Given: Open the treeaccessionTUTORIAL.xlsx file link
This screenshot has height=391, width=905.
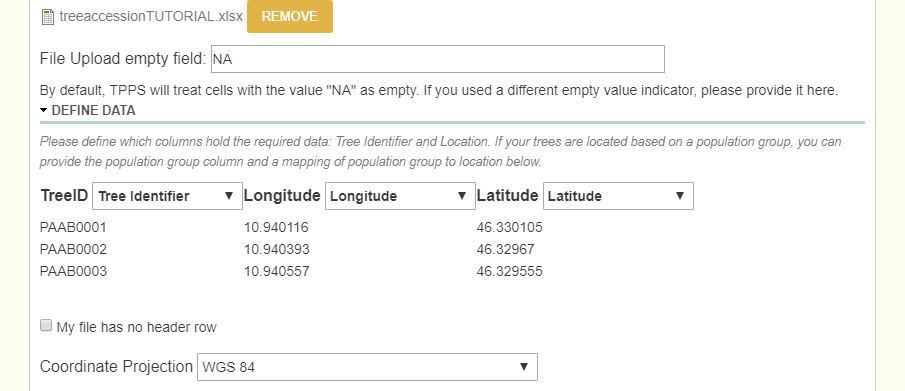Looking at the screenshot, I should coord(151,16).
